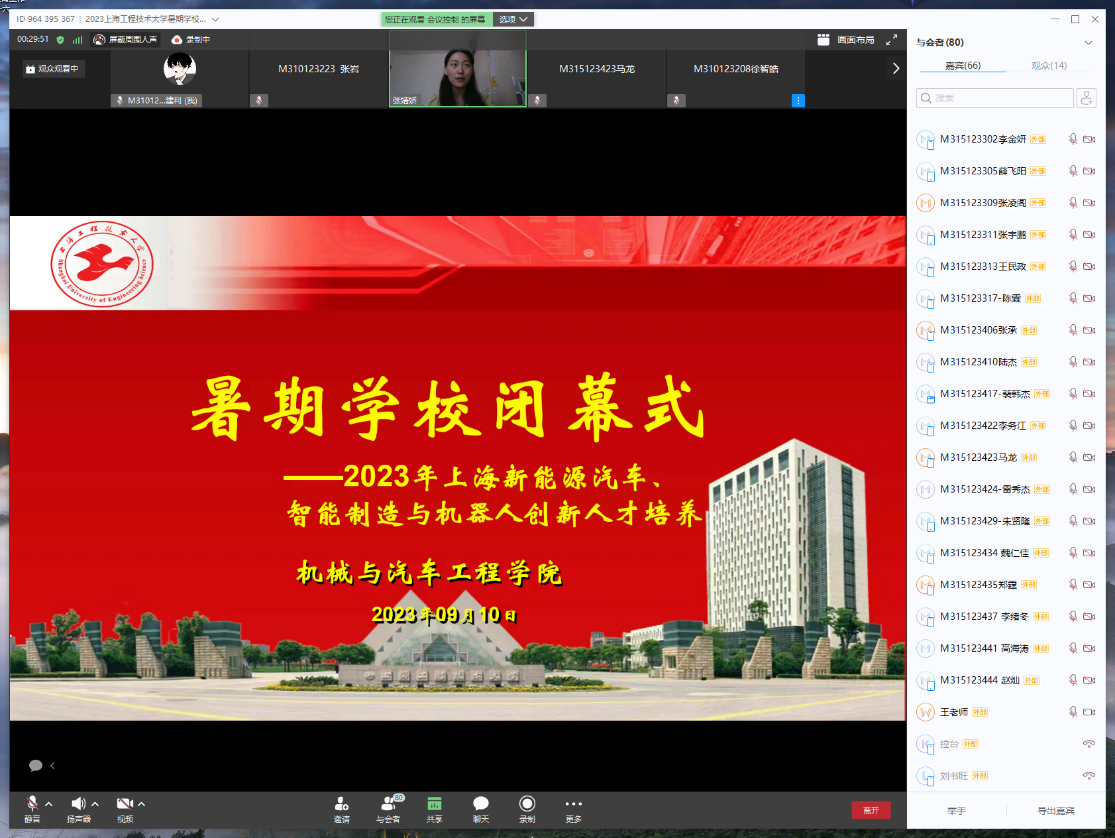Viewport: 1115px width, 838px height.
Task: Expand the 选项 dropdown in sharing banner
Action: click(x=514, y=19)
